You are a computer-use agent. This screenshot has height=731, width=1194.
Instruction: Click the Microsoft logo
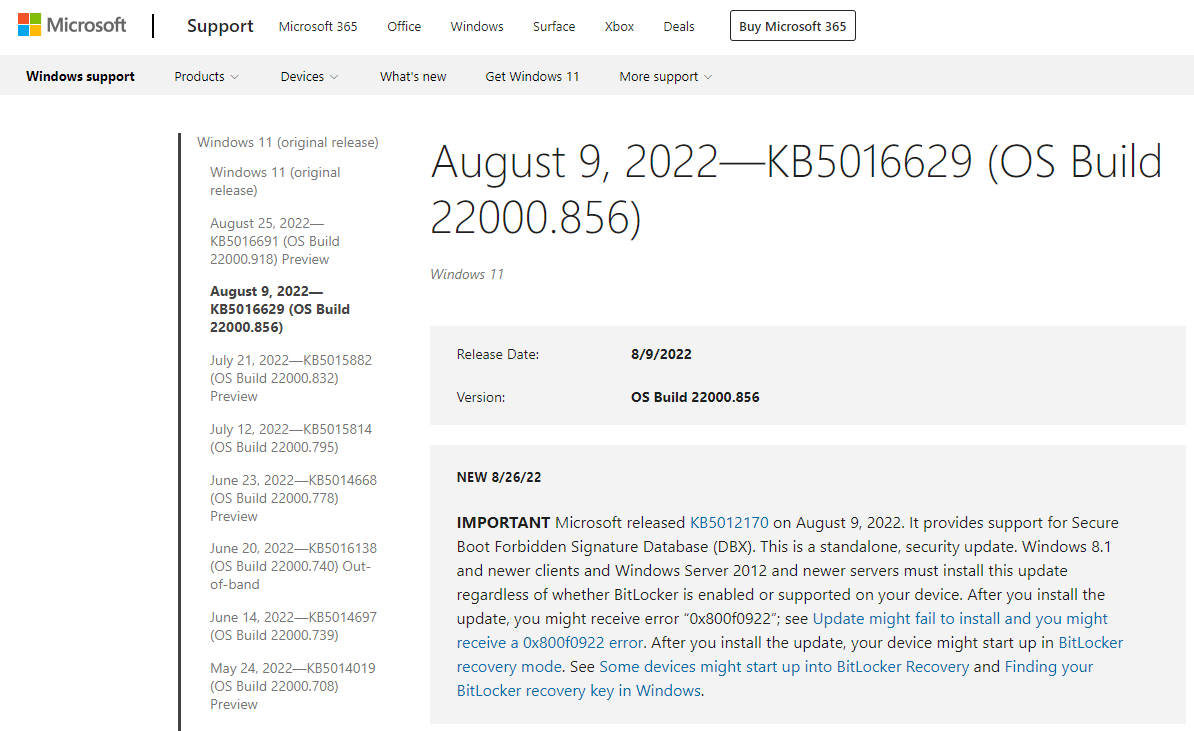coord(72,26)
